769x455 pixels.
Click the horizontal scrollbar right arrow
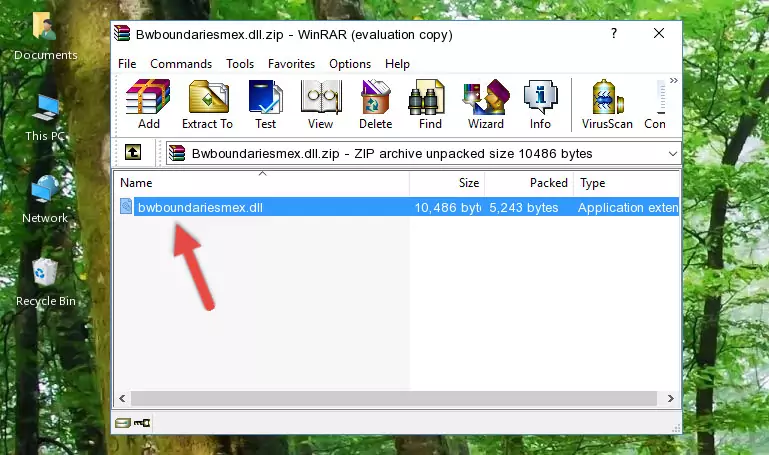670,399
